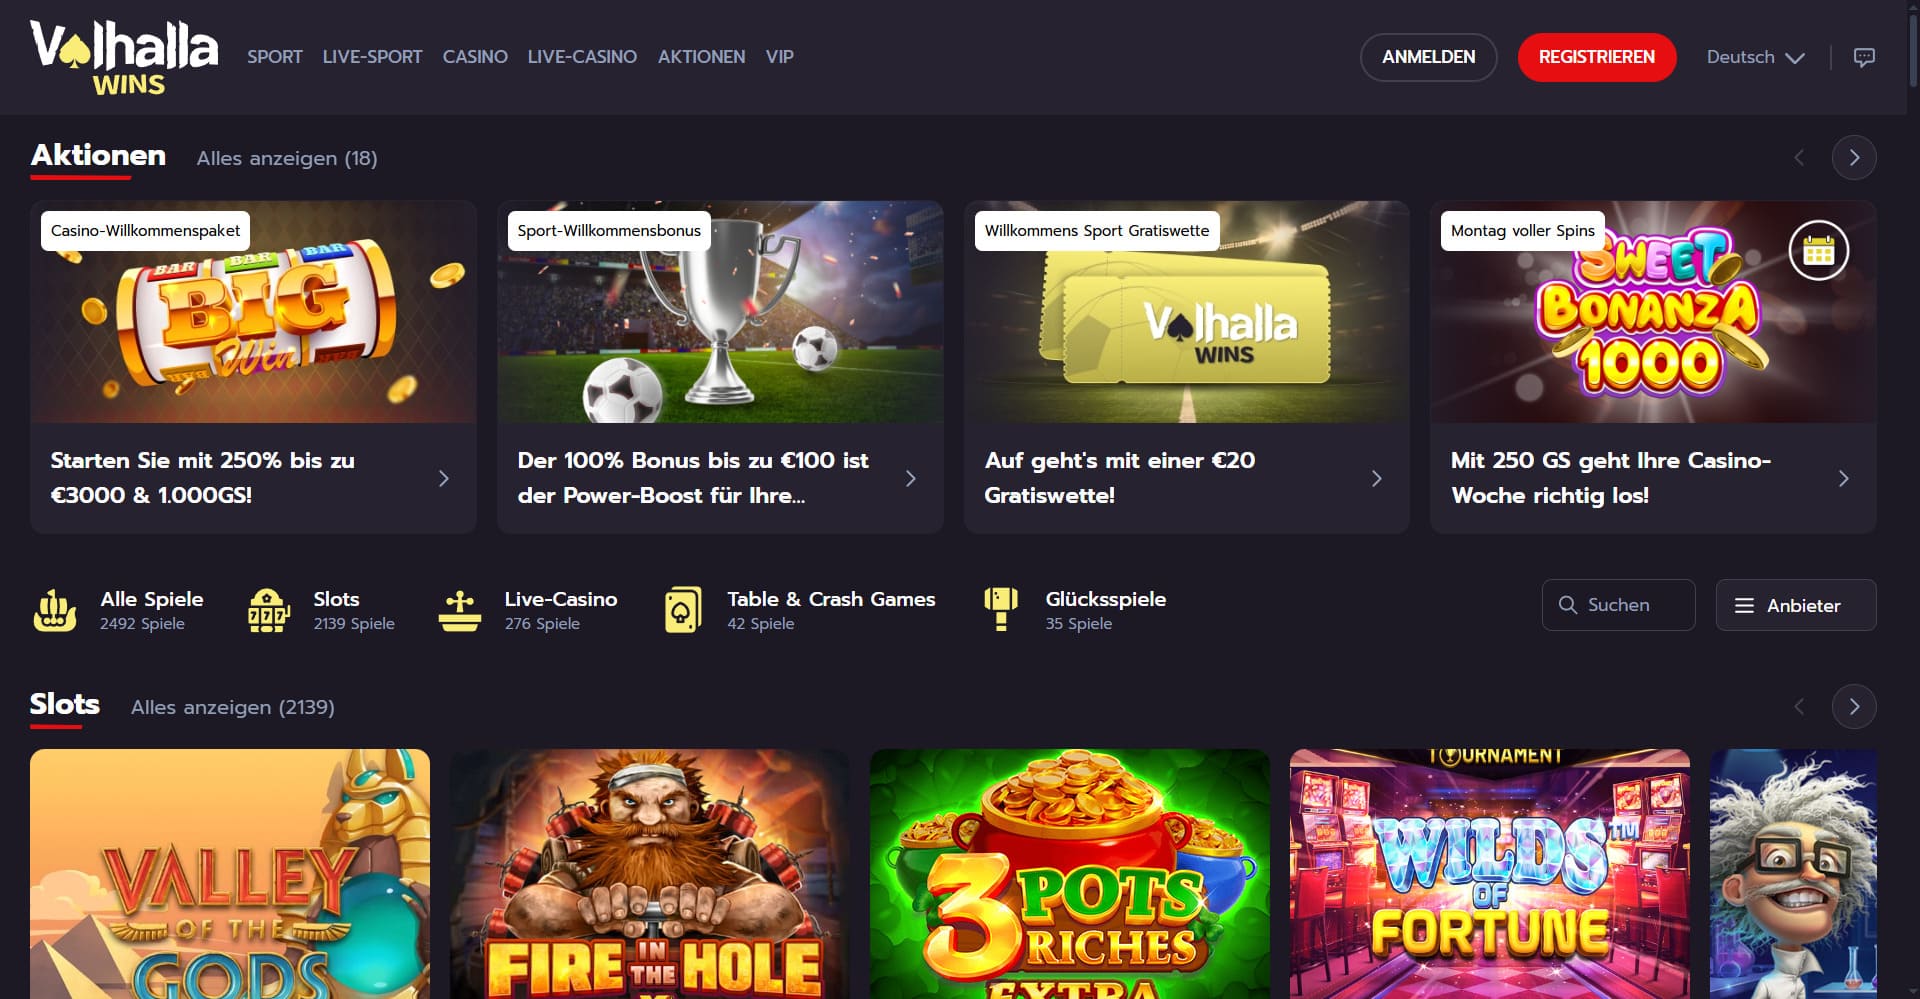Expand the Casino-Willkommenspaket promo chevron
This screenshot has width=1920, height=999.
[x=444, y=479]
